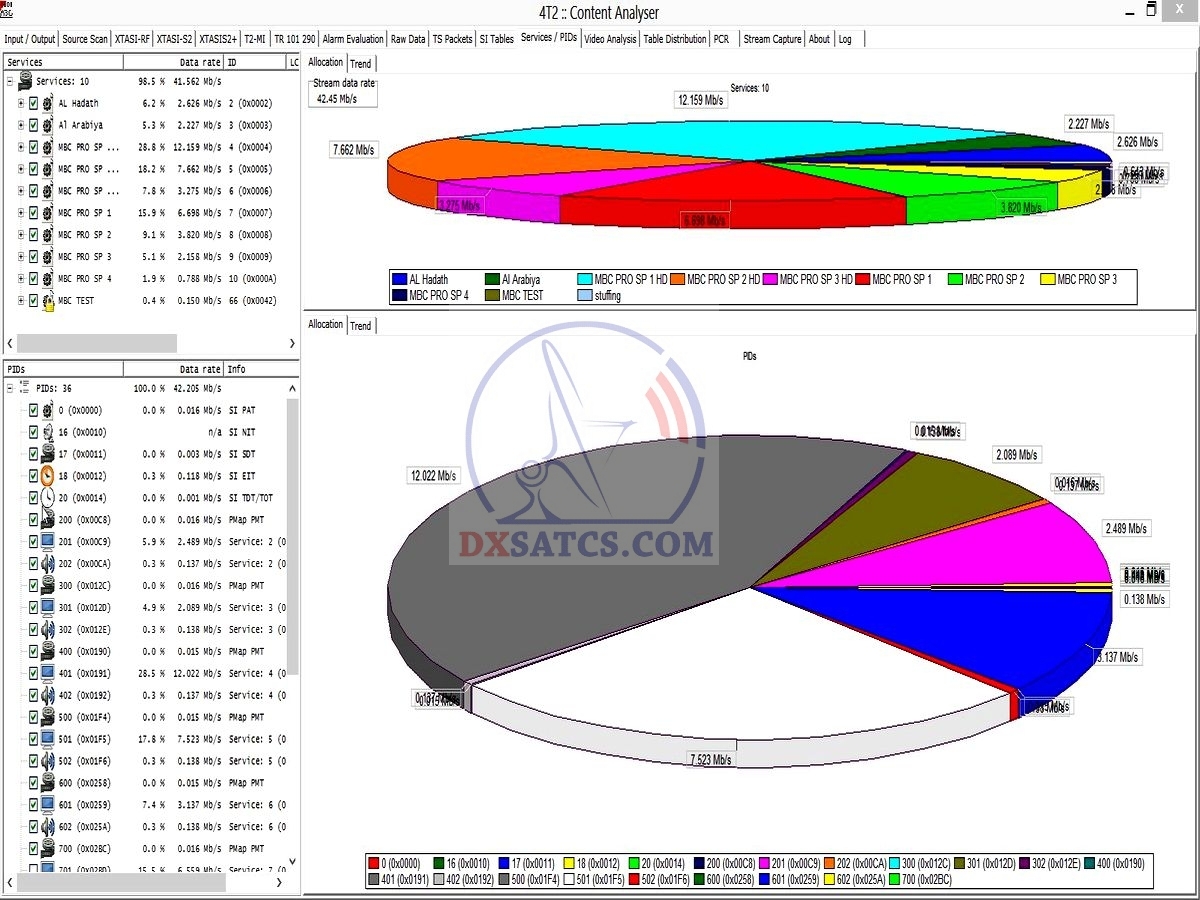1200x900 pixels.
Task: Click the audio speaker icon for PID 502
Action: [47, 761]
